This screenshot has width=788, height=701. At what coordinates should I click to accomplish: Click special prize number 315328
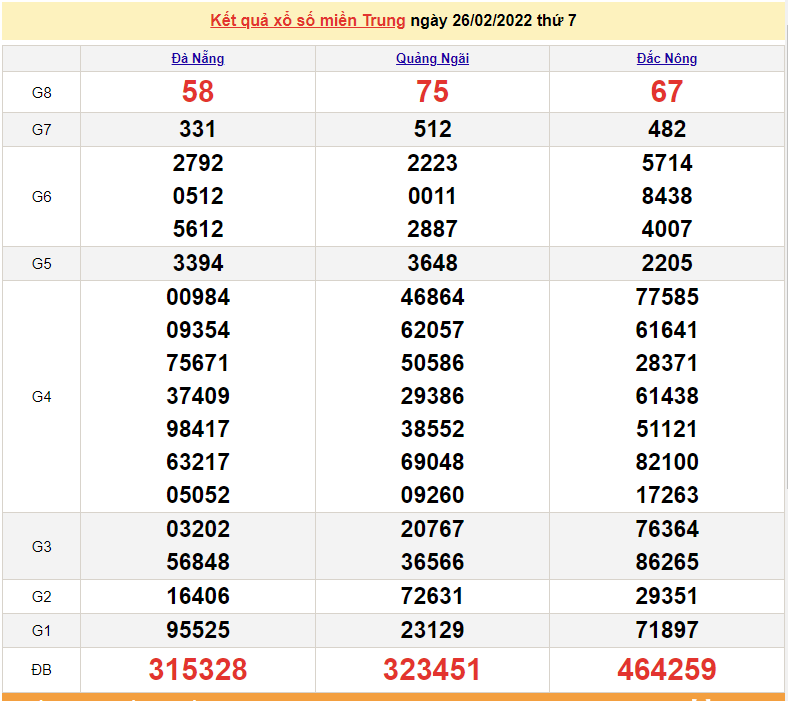pos(198,670)
